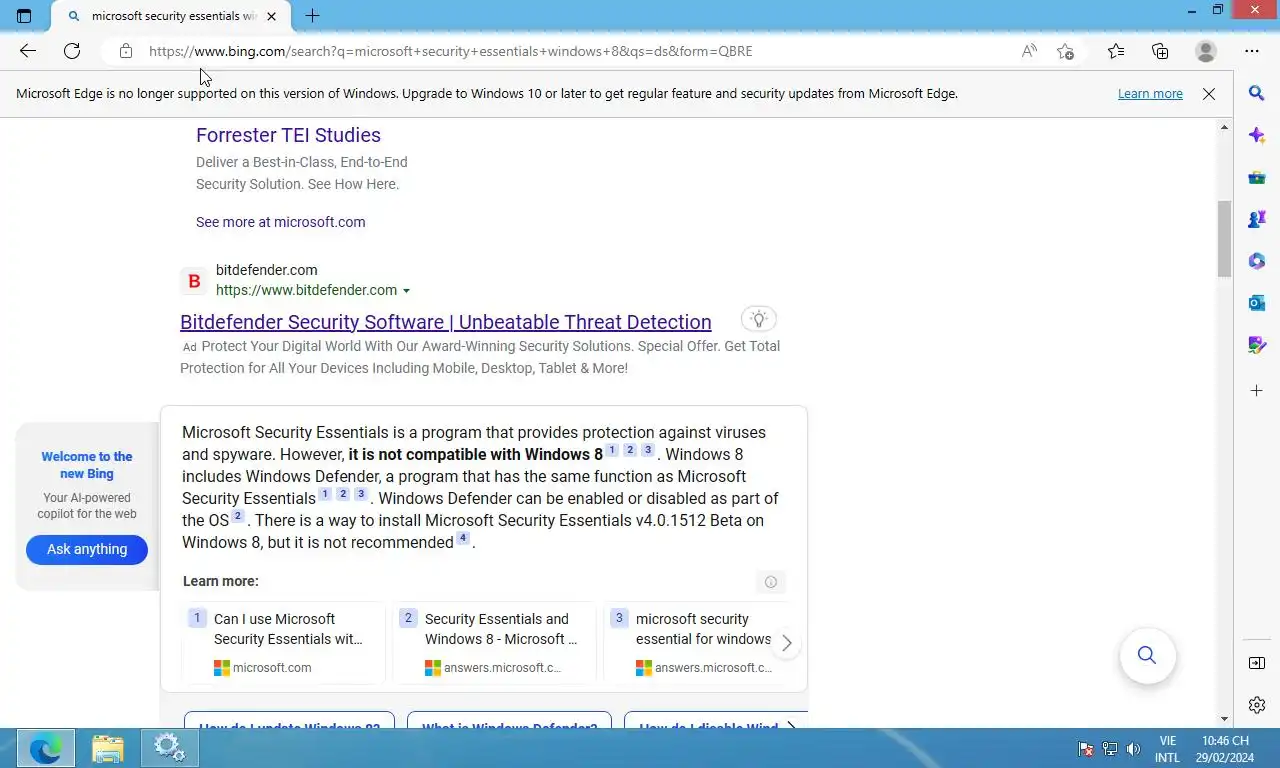Viewport: 1280px width, 768px height.
Task: Open the taskbar clock showing 10:46 CH
Action: tap(1225, 749)
